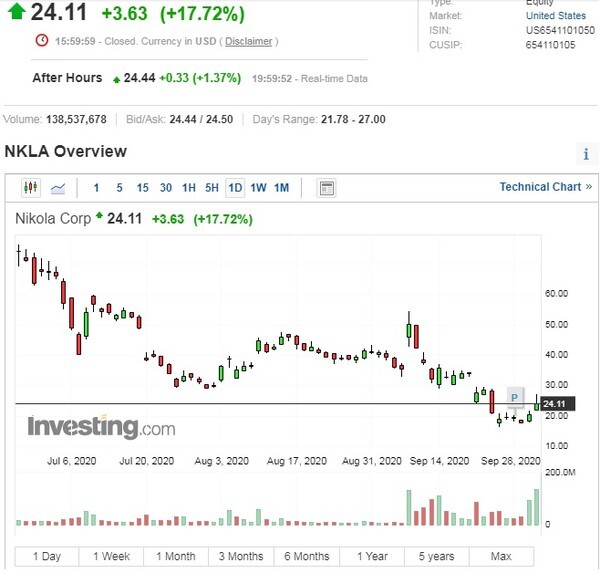The width and height of the screenshot is (600, 573).
Task: Switch to candlestick chart view
Action: pyautogui.click(x=31, y=188)
